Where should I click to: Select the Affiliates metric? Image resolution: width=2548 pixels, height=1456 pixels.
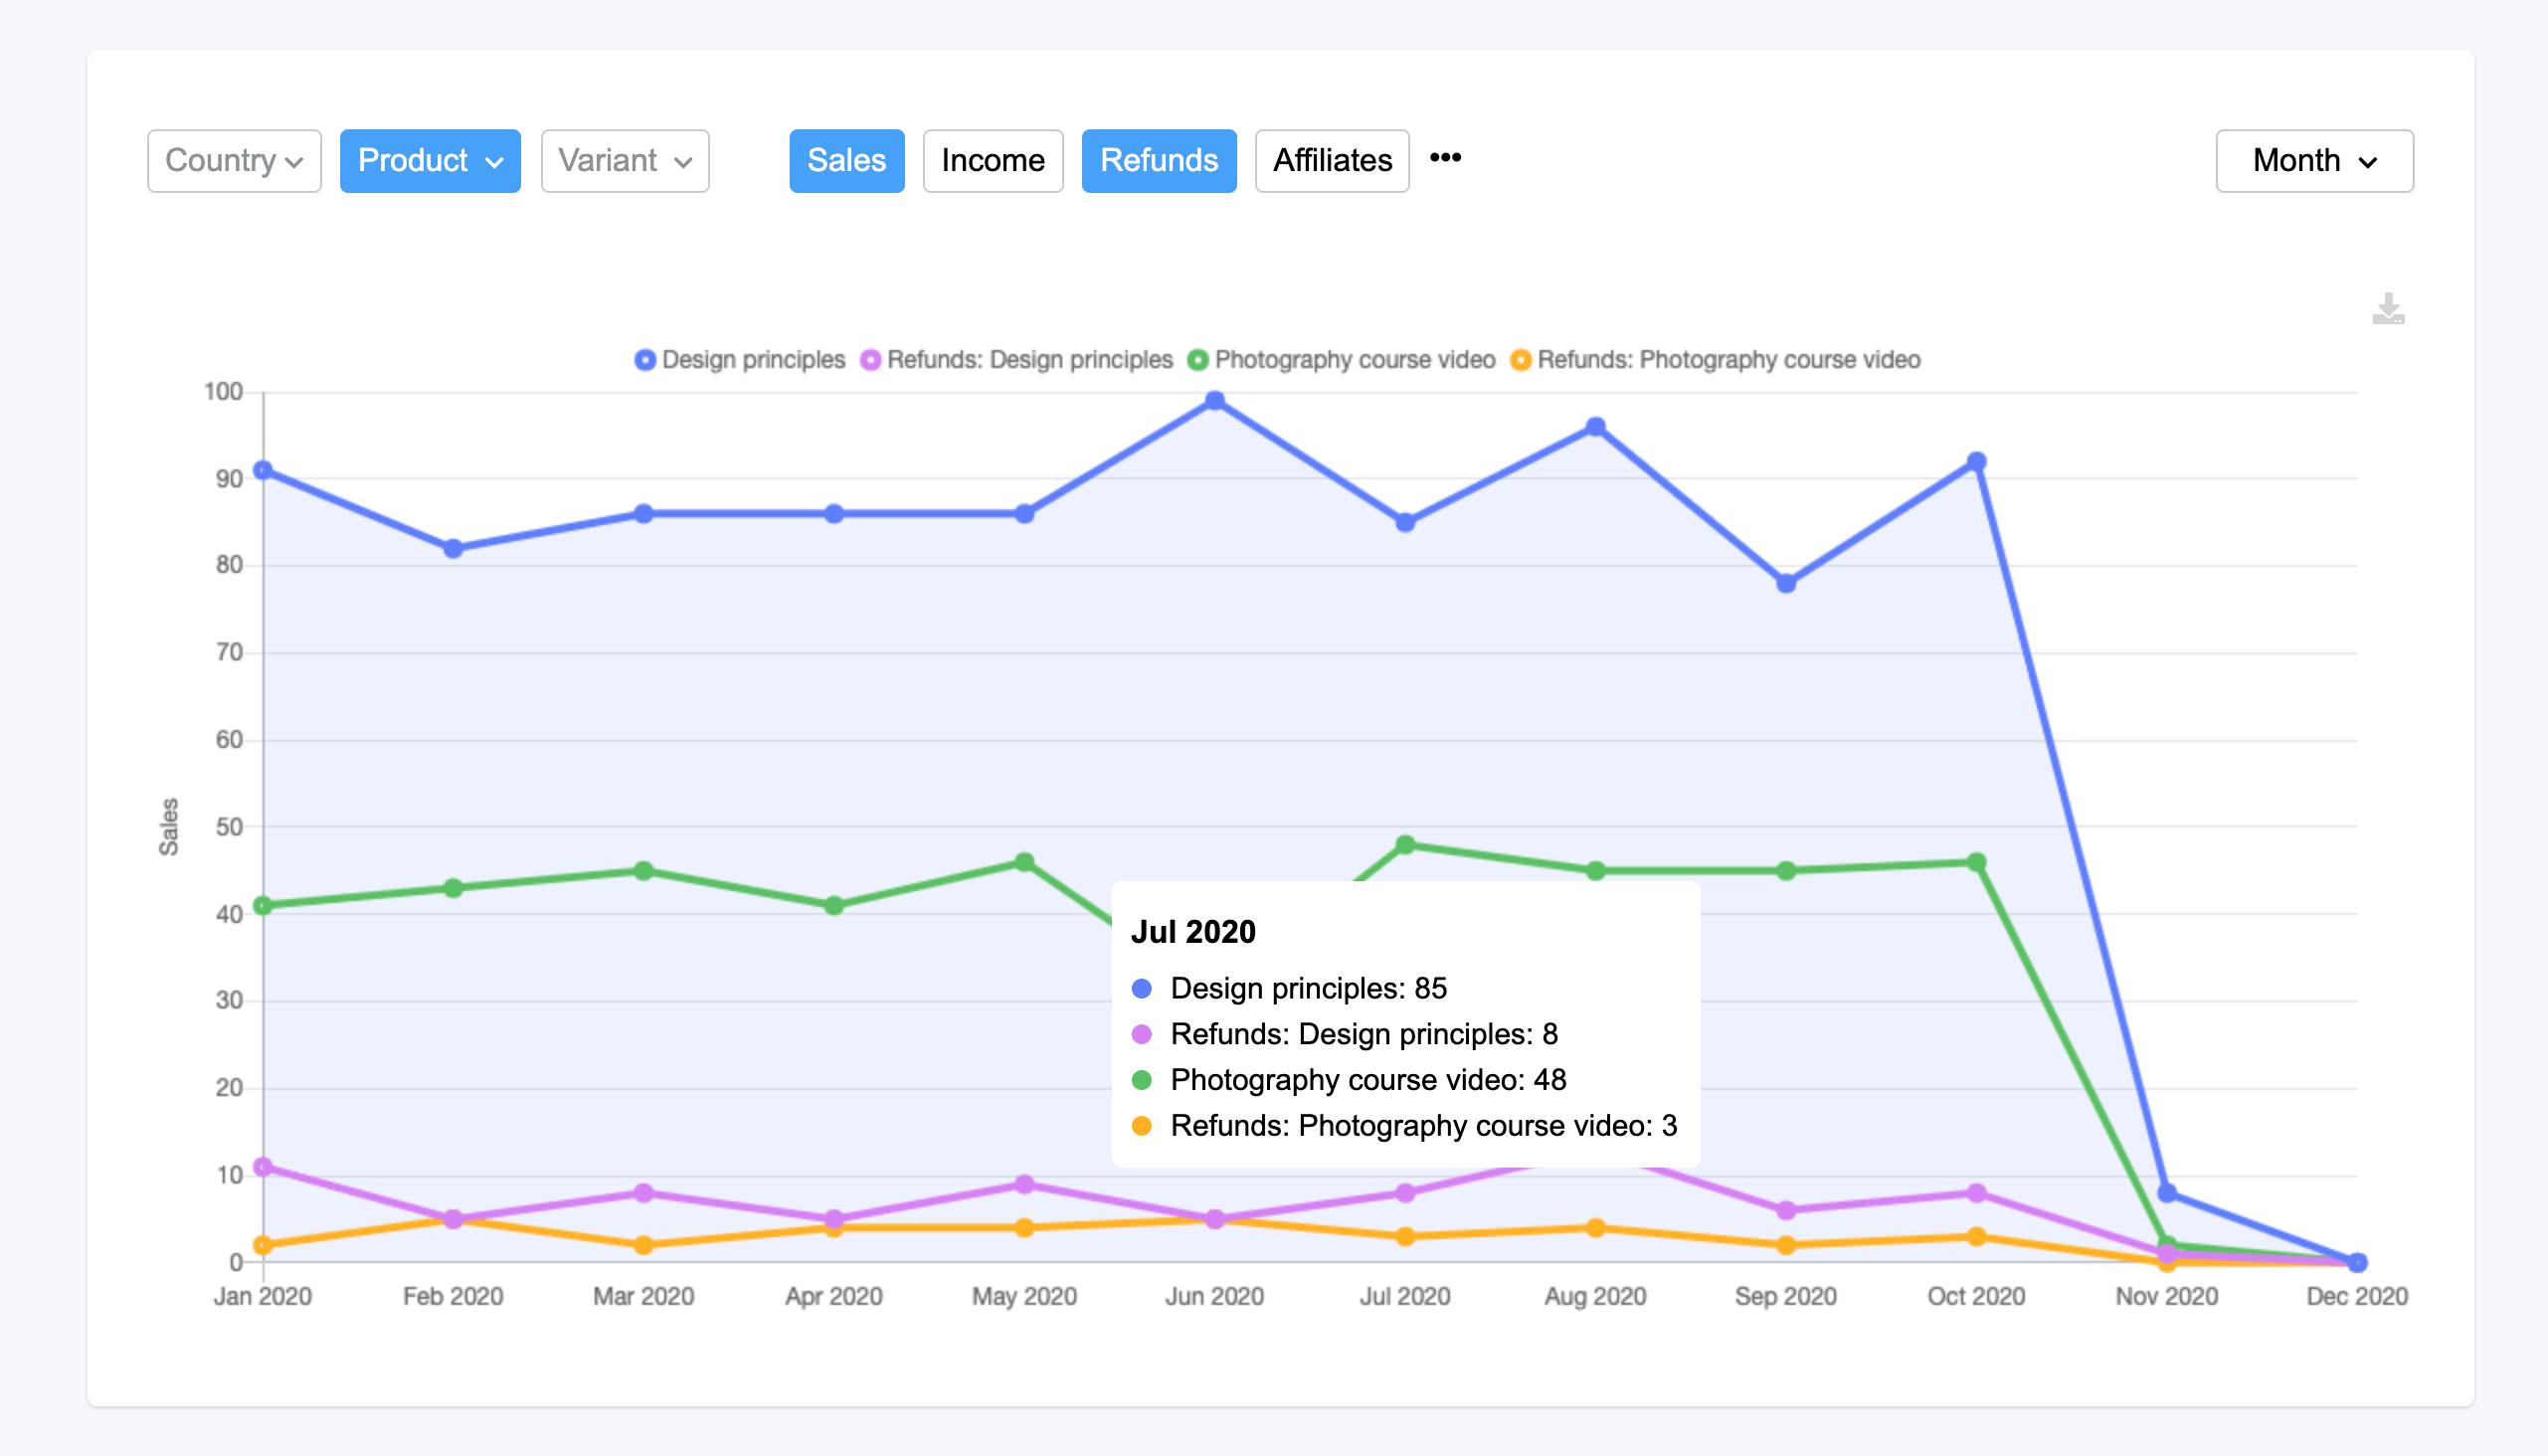point(1332,160)
